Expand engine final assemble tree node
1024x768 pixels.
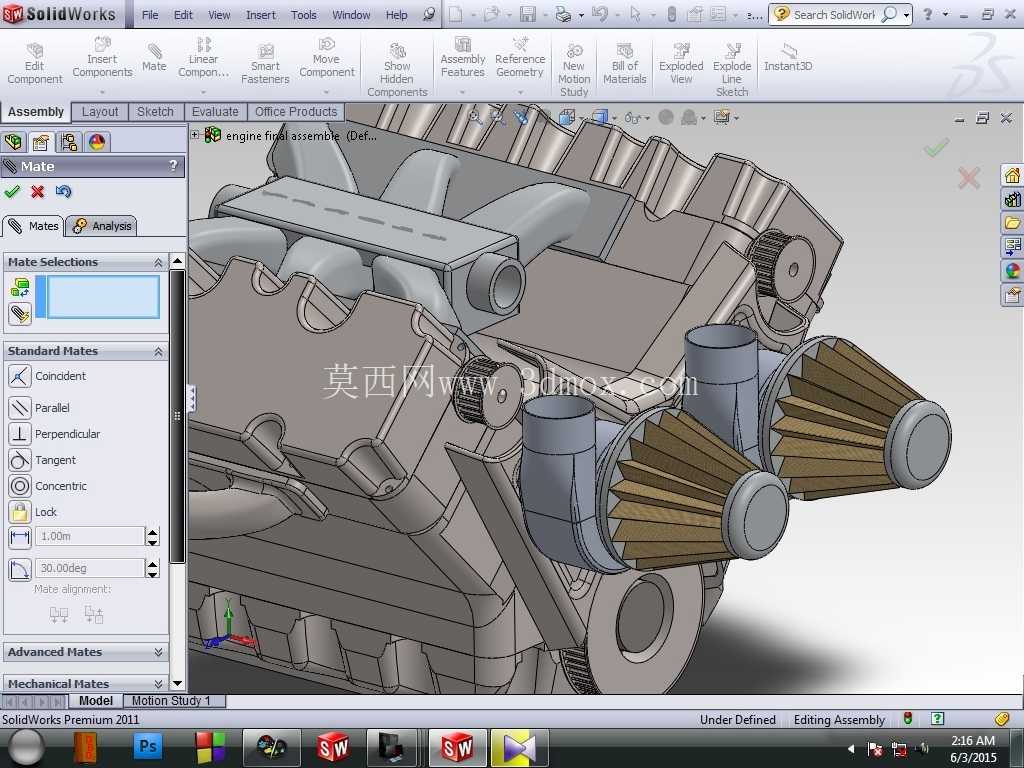(x=195, y=135)
